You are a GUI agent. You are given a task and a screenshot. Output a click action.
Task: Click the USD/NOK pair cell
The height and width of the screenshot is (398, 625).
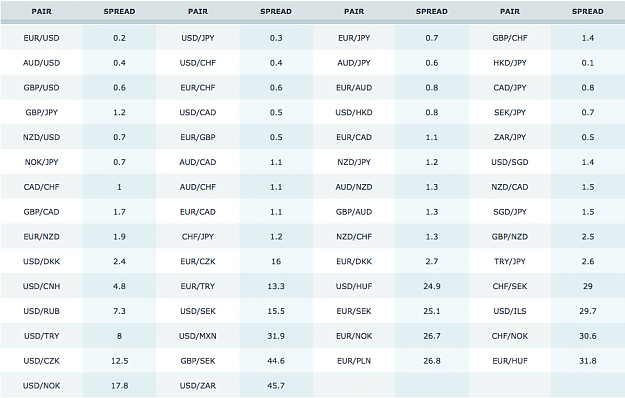41,386
